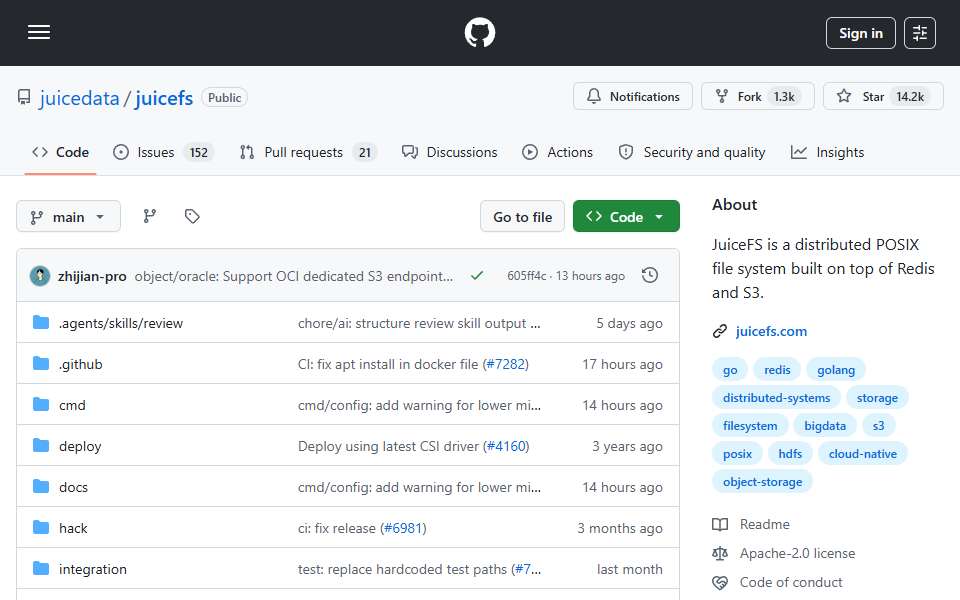
Task: Click folder icon beside deploy
Action: click(x=41, y=446)
